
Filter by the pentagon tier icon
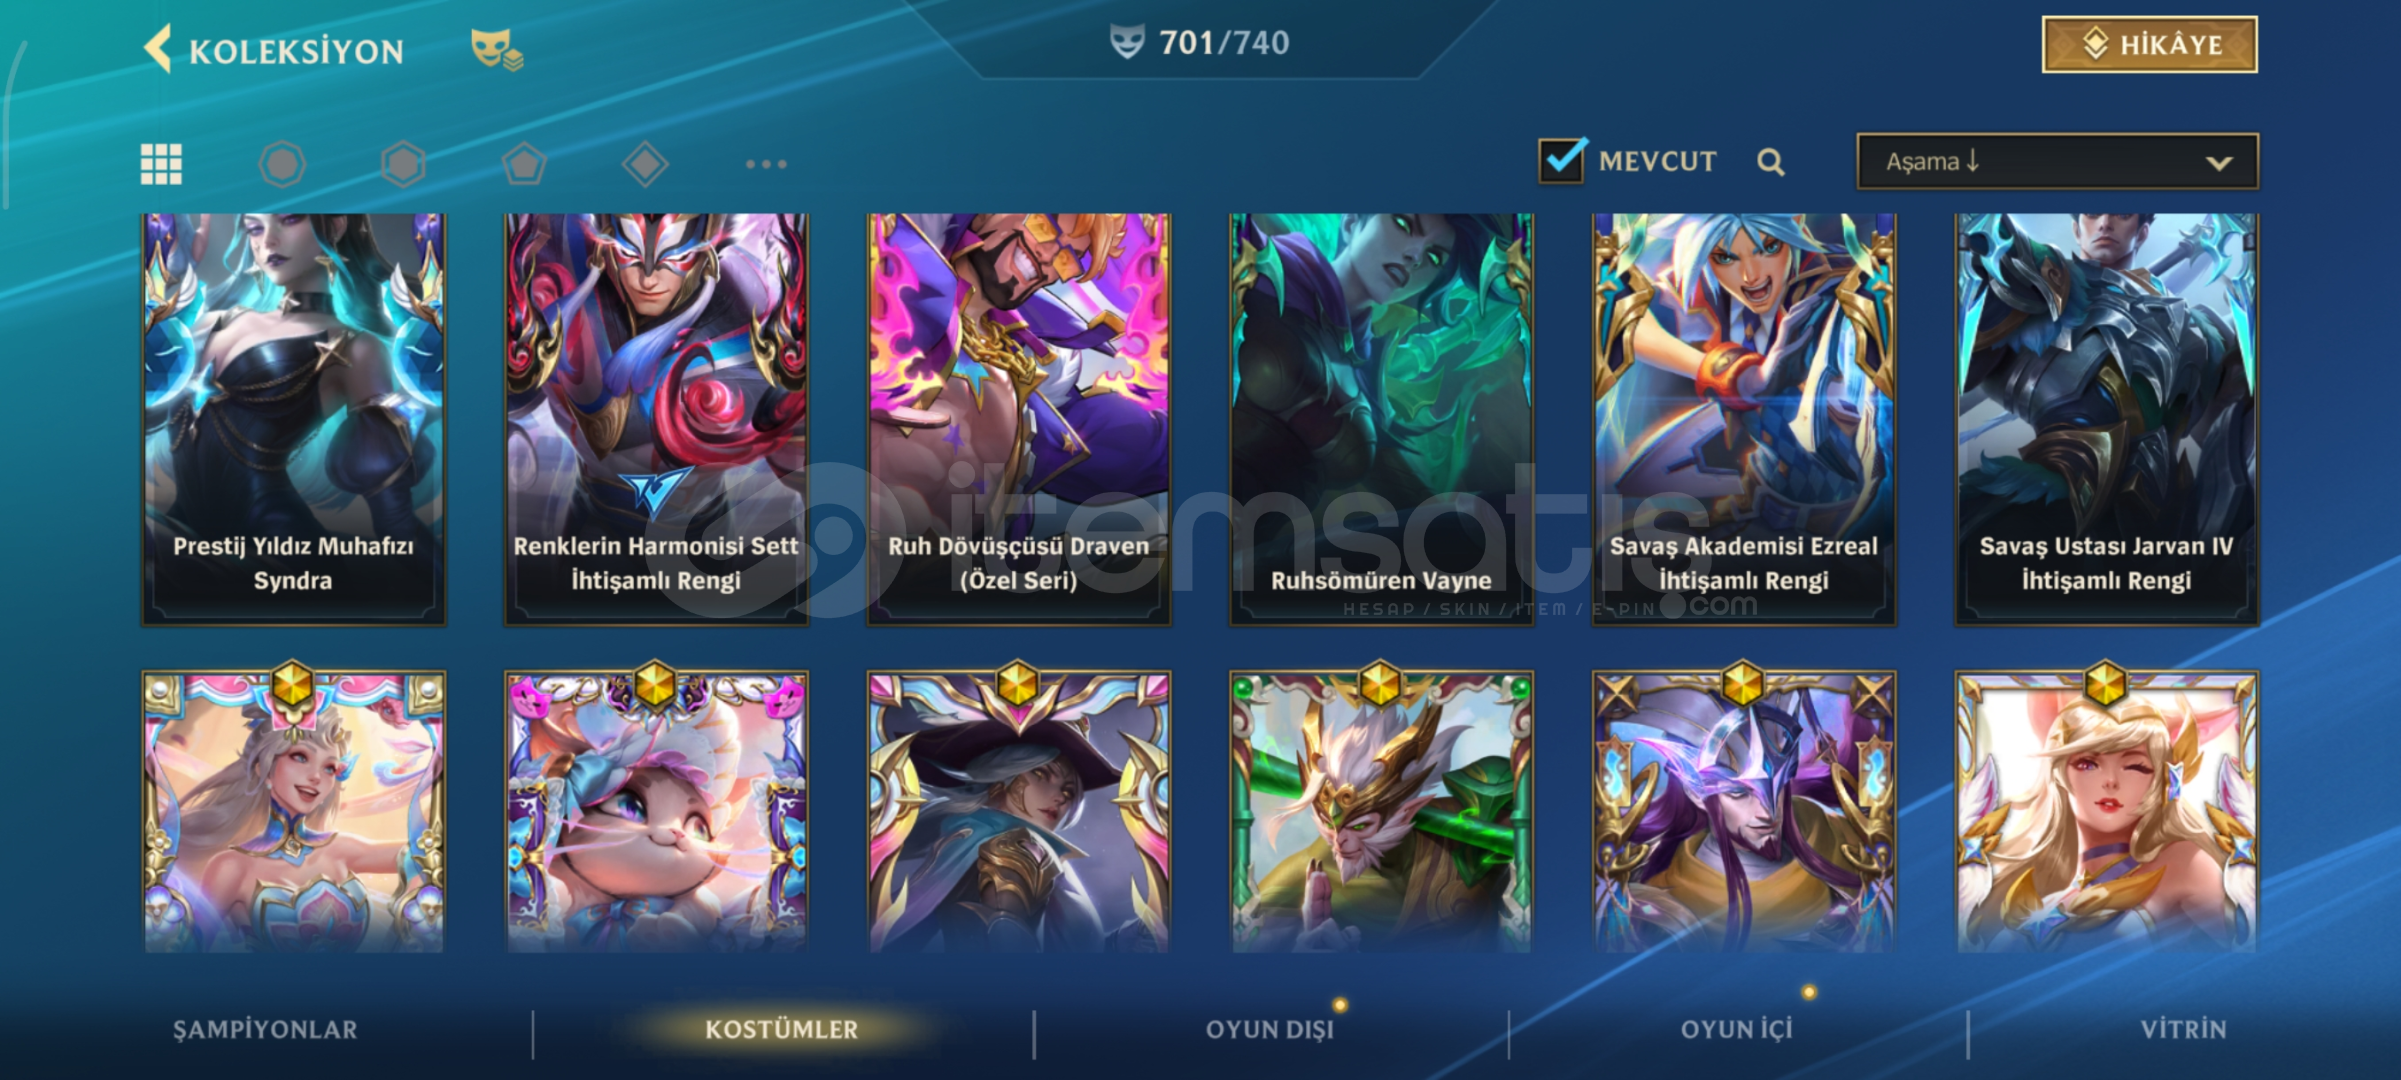coord(524,164)
